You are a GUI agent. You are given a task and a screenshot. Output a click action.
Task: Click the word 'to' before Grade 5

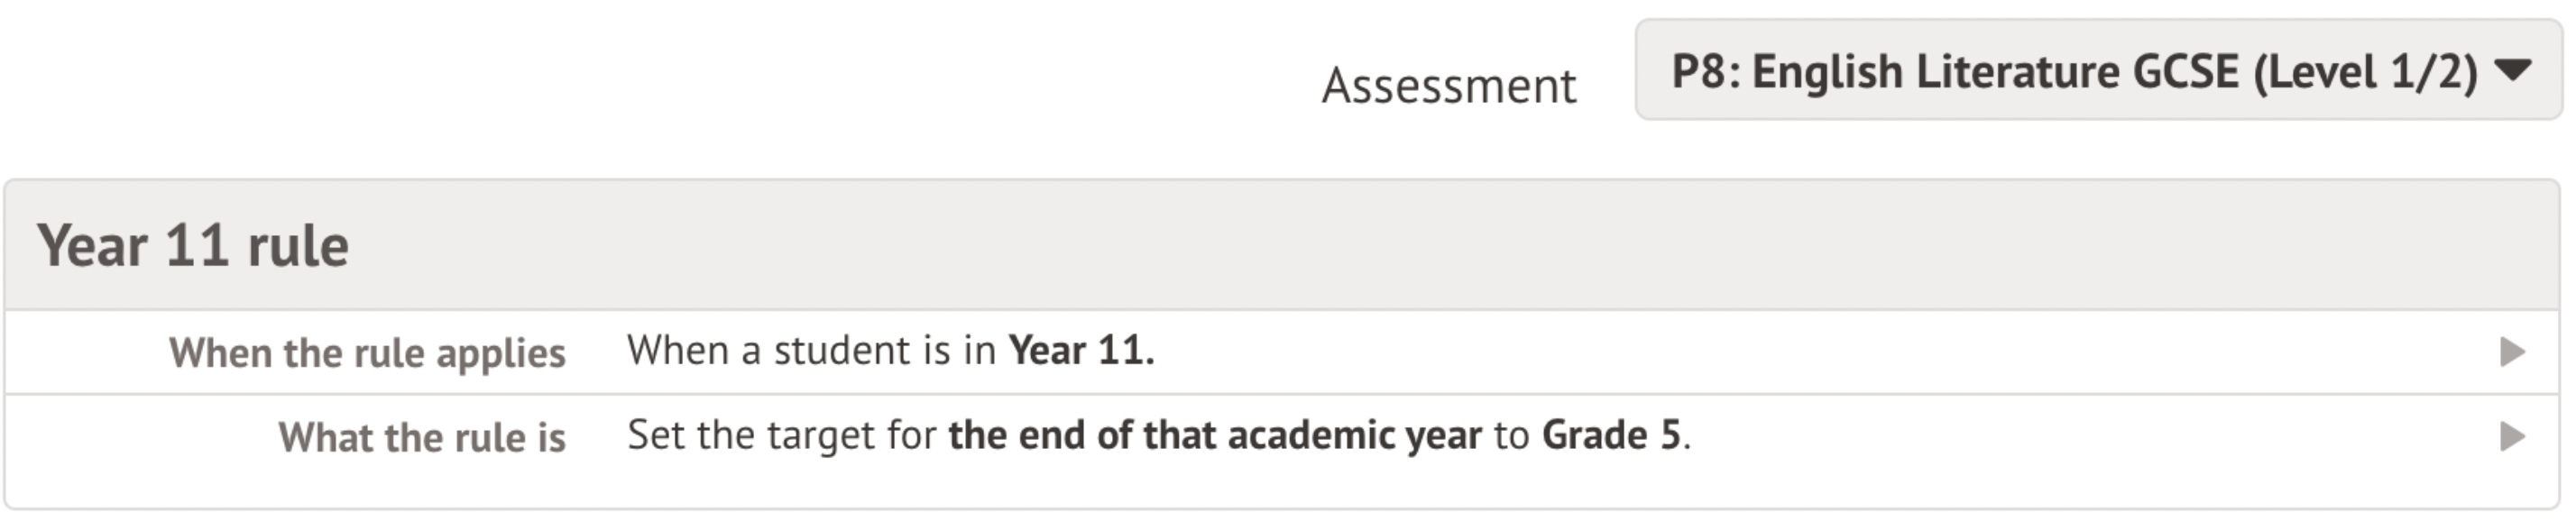[1511, 436]
